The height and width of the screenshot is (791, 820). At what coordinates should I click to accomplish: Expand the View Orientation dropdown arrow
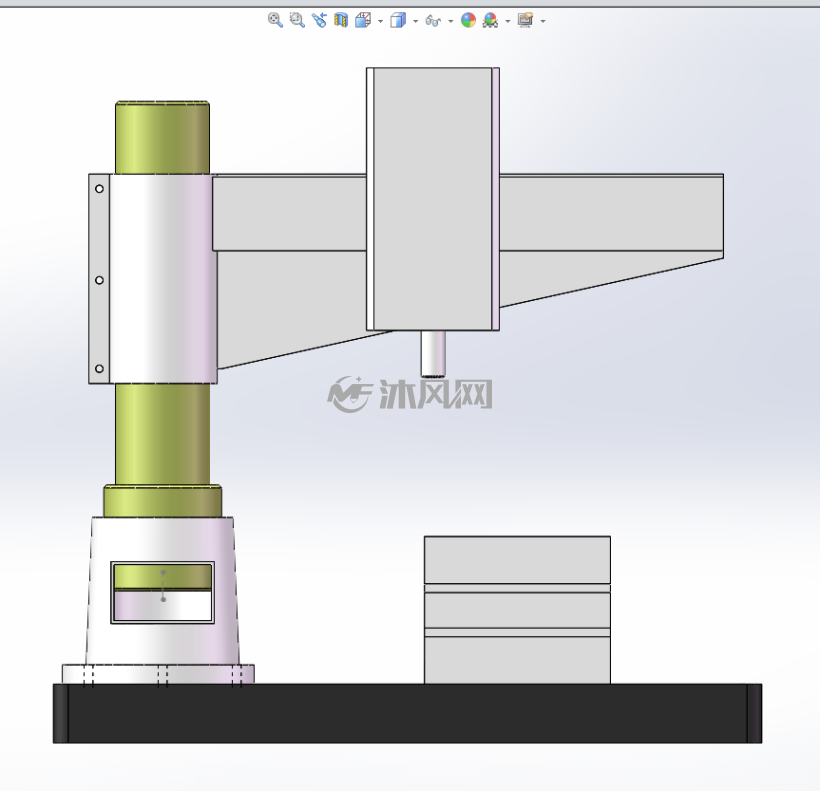(380, 21)
